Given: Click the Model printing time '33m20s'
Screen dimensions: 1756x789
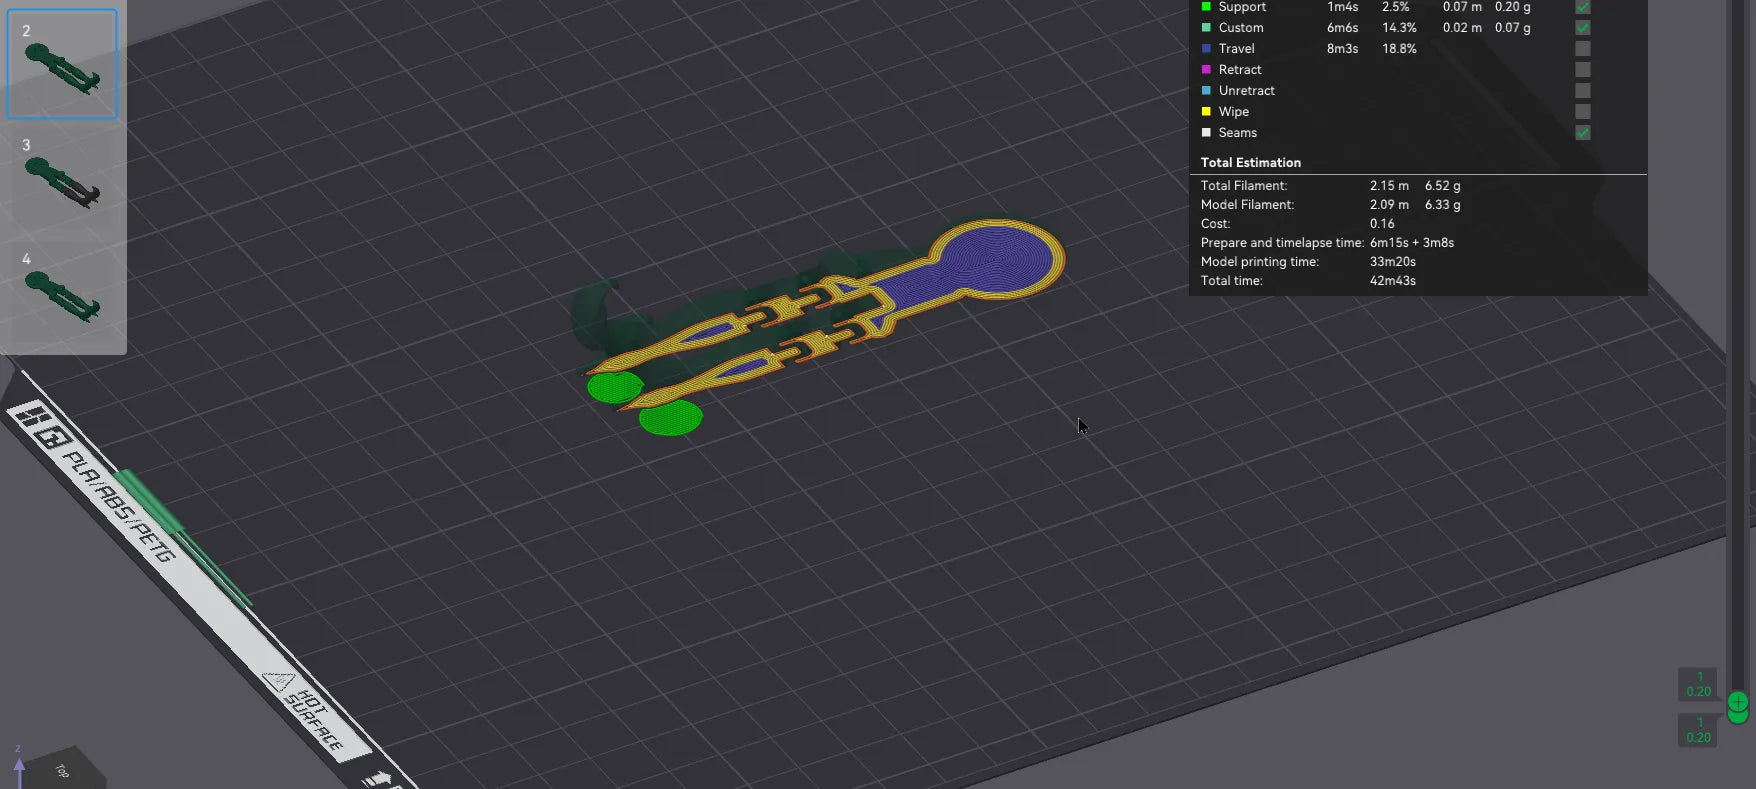Looking at the screenshot, I should (1393, 262).
